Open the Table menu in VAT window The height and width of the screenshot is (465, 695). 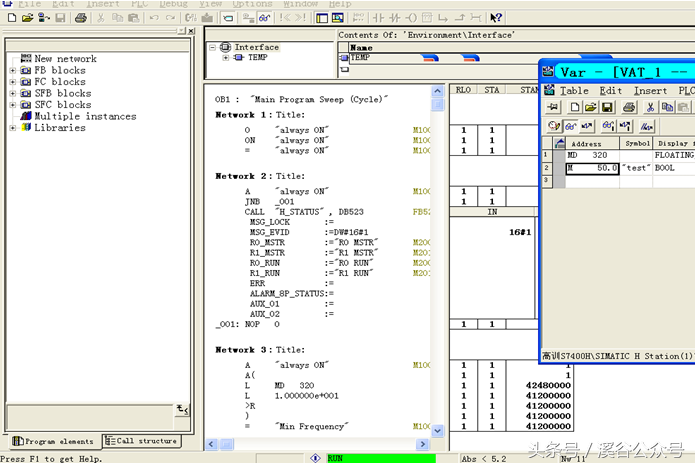pos(573,90)
